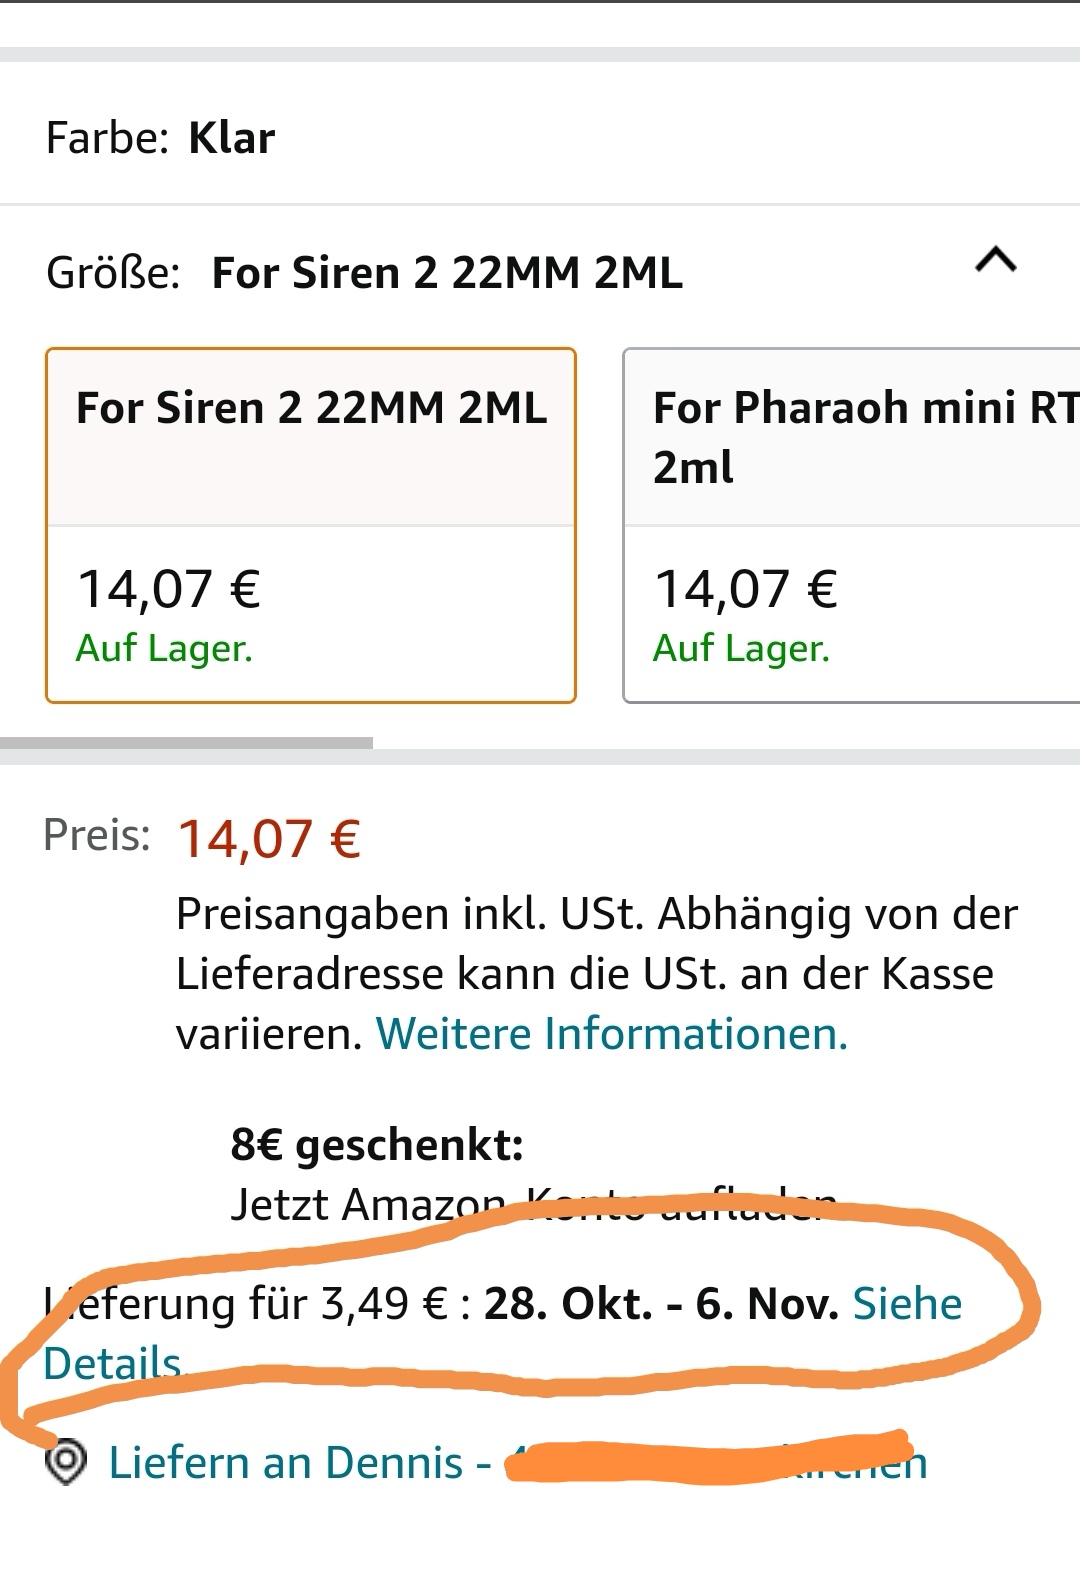
Task: Tap the location pin icon
Action: click(x=67, y=1463)
